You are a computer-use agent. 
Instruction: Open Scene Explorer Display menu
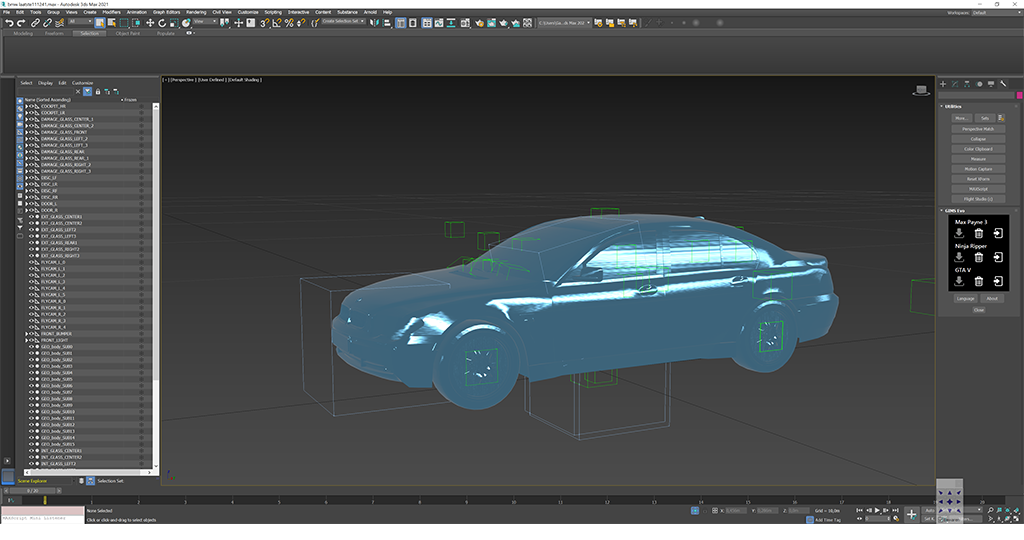coord(45,83)
